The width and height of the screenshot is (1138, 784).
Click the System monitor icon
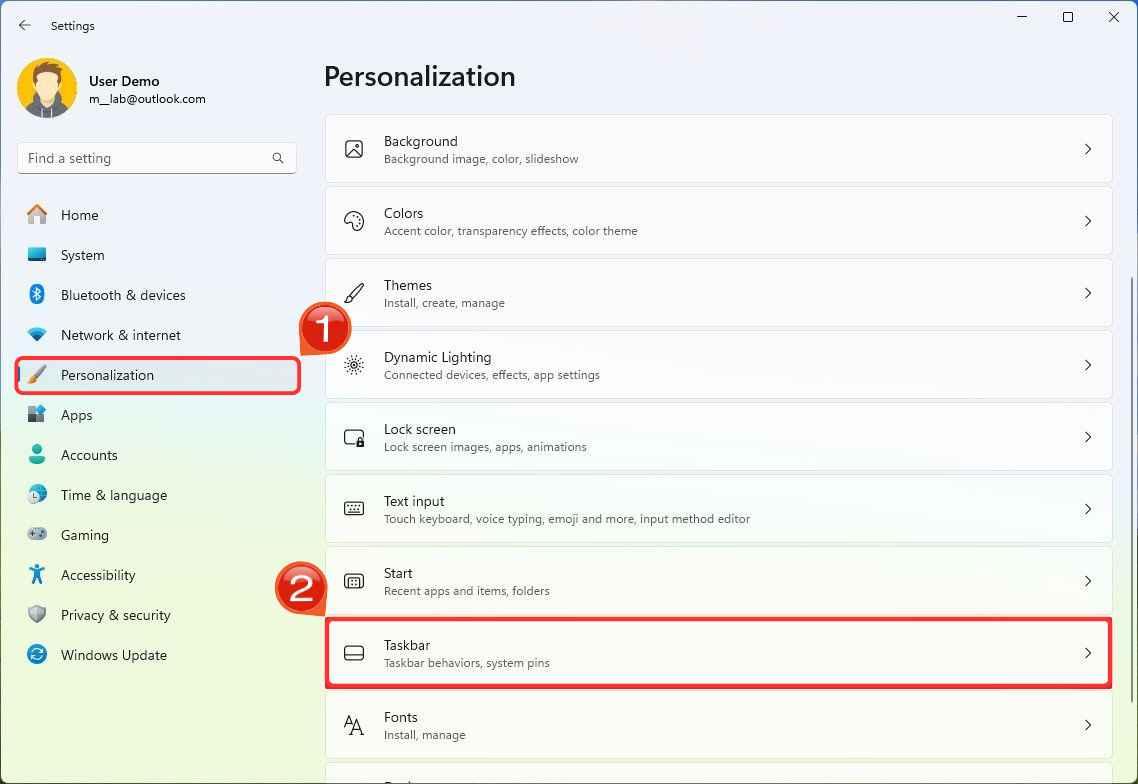tap(37, 255)
